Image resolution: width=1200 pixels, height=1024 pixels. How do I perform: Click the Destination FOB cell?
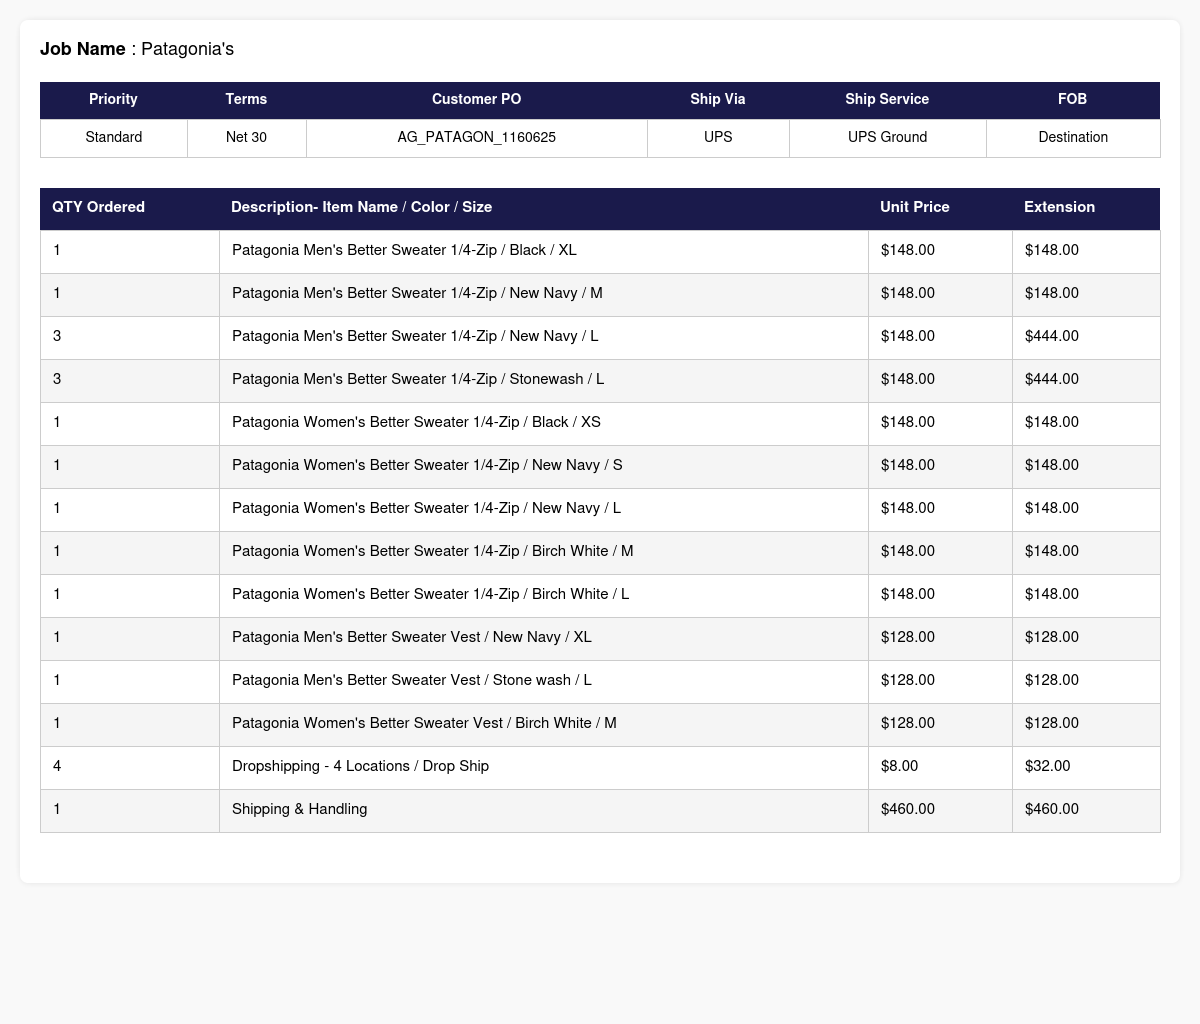(x=1073, y=138)
